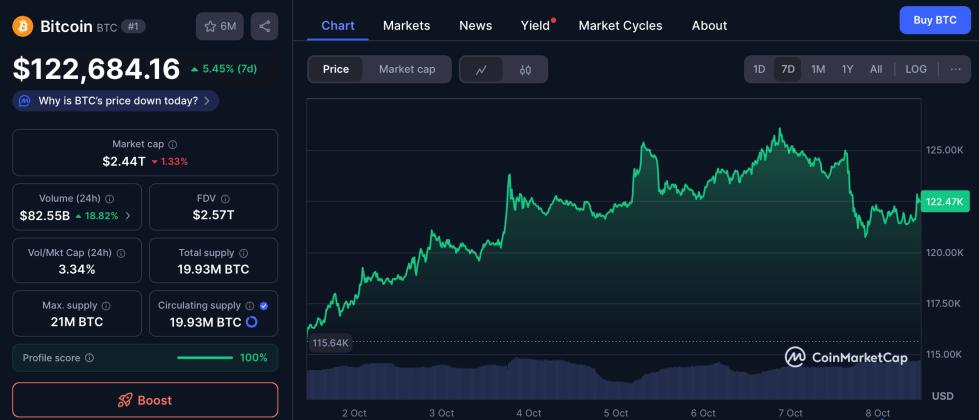This screenshot has height=420, width=979.
Task: Select the 1D time range
Action: click(x=759, y=69)
